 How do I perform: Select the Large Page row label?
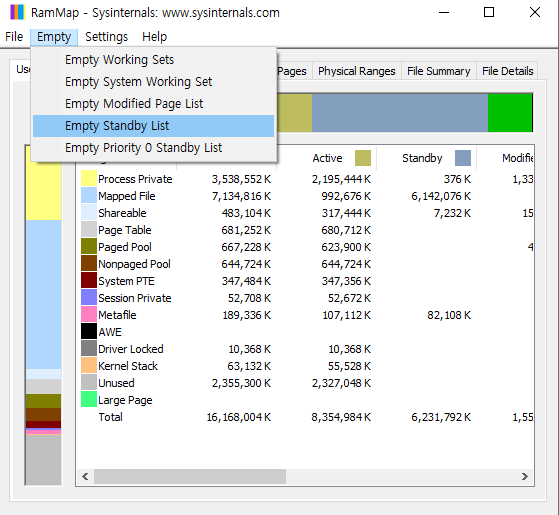125,400
